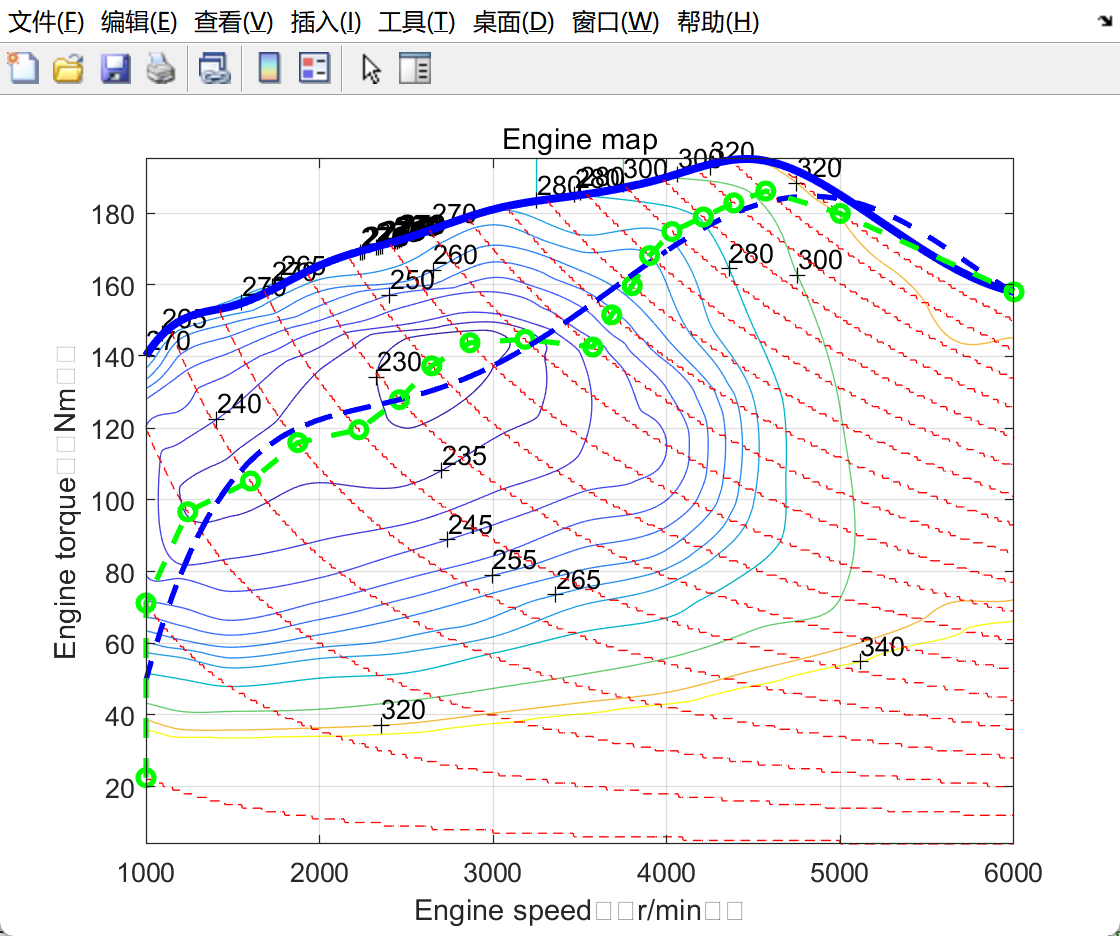The height and width of the screenshot is (936, 1120).
Task: Open the 帮助(H) menu
Action: coord(717,22)
